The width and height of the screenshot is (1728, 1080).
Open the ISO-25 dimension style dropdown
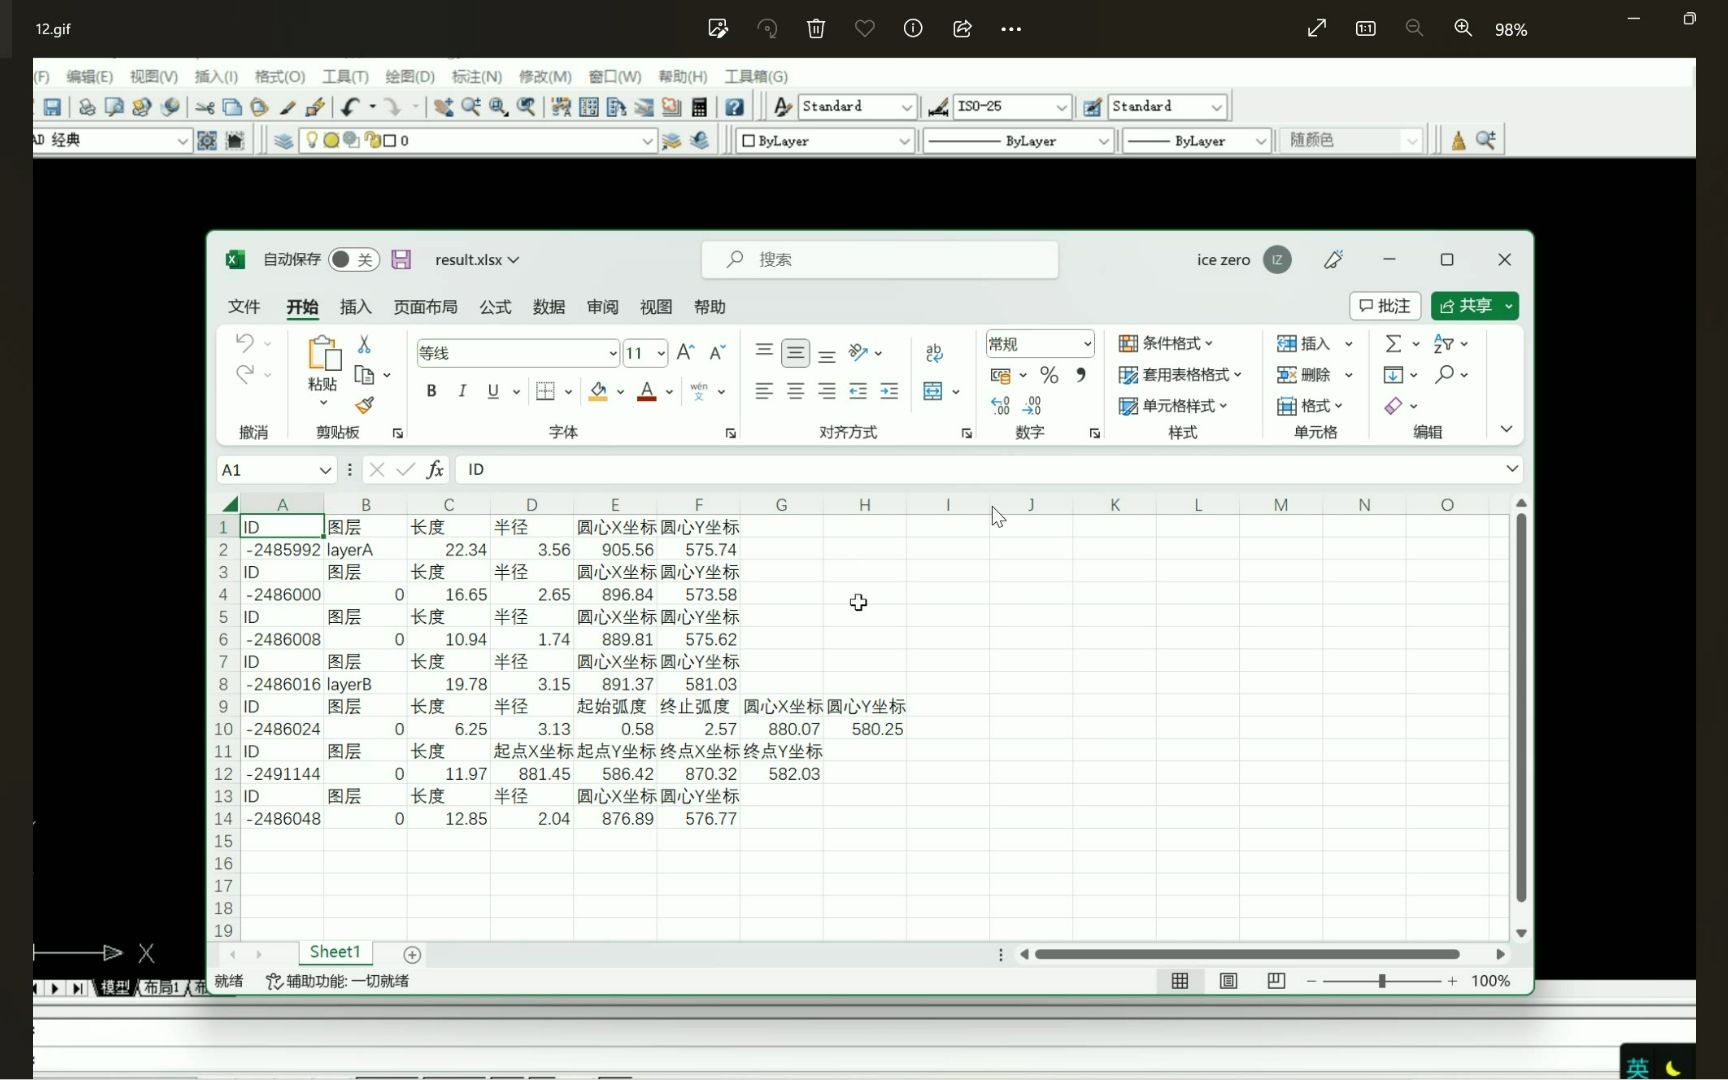1061,107
